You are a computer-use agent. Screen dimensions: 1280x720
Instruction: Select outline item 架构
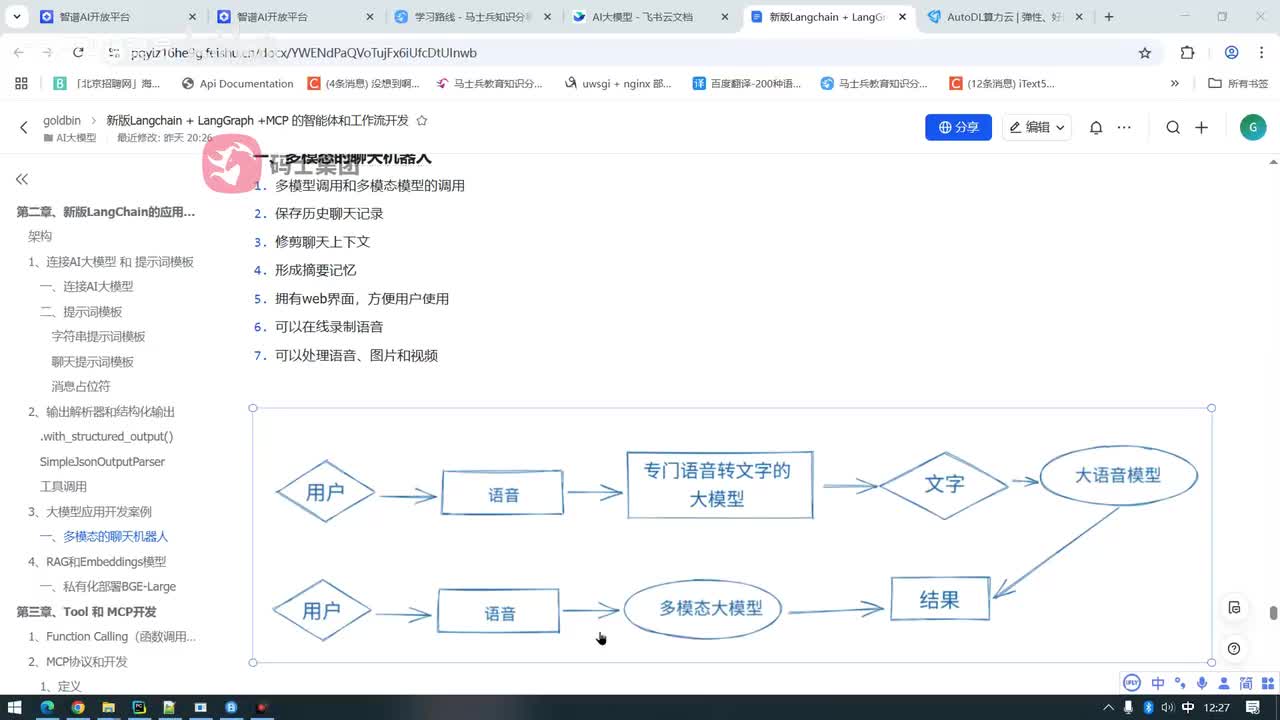coord(40,237)
